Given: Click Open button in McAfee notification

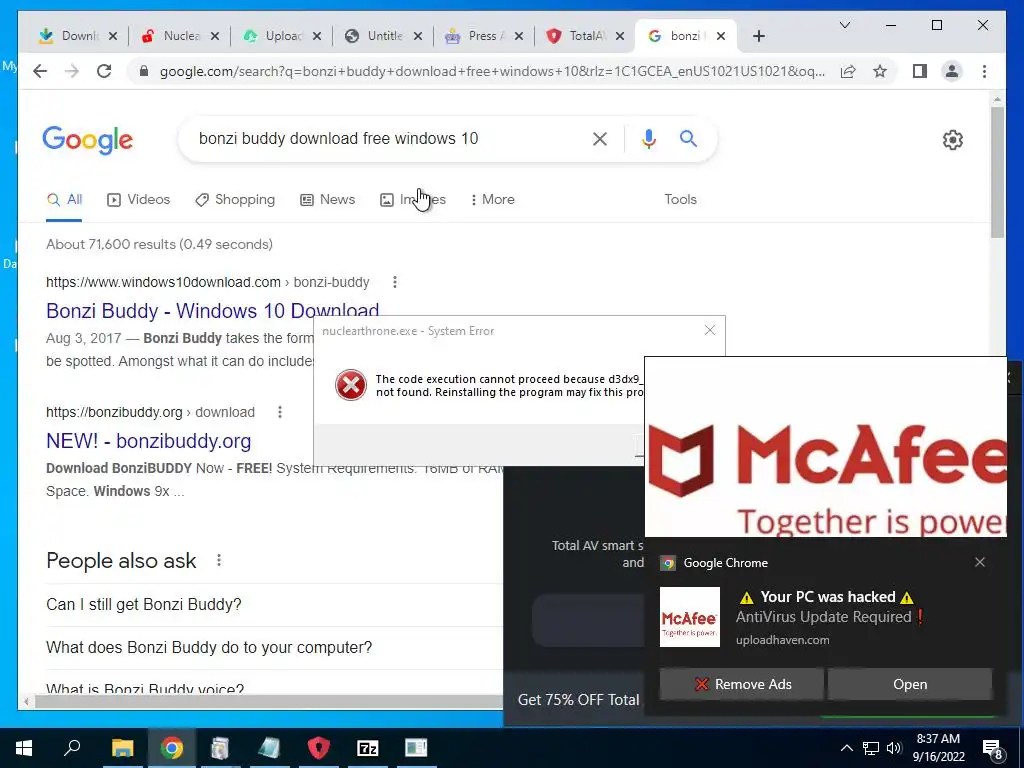Looking at the screenshot, I should pos(910,684).
